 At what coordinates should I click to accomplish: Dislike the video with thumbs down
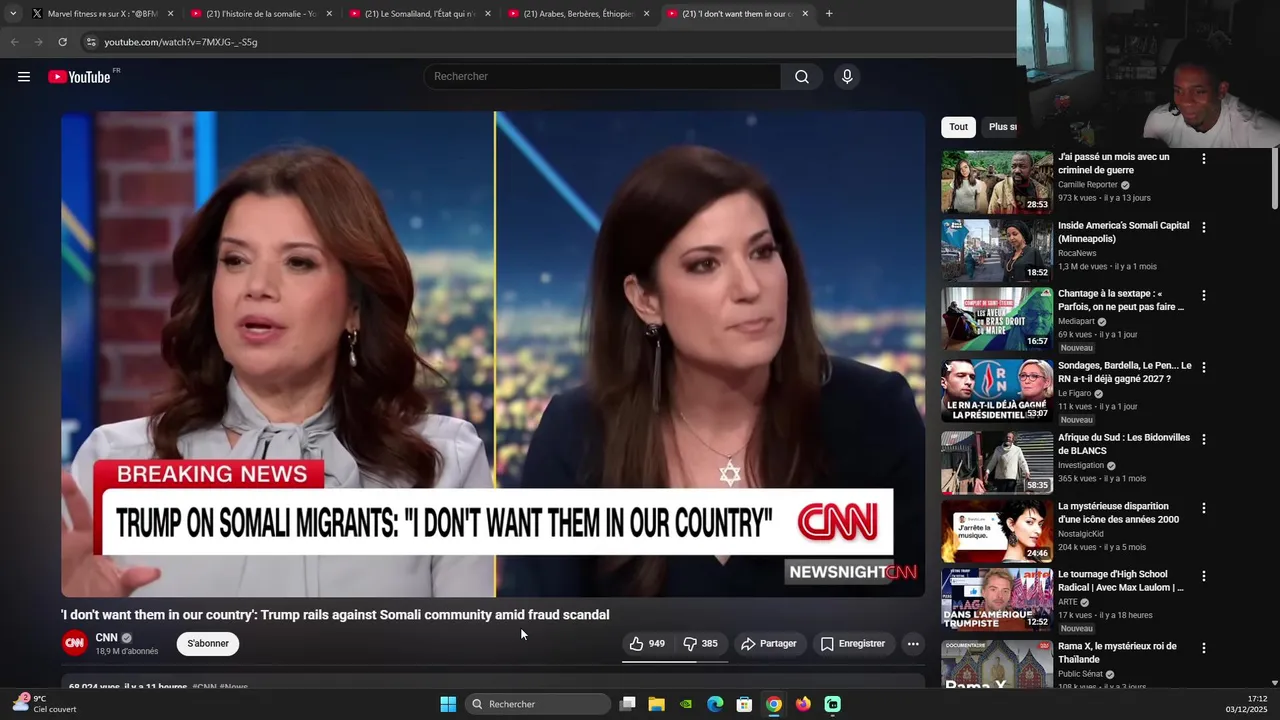pyautogui.click(x=700, y=644)
